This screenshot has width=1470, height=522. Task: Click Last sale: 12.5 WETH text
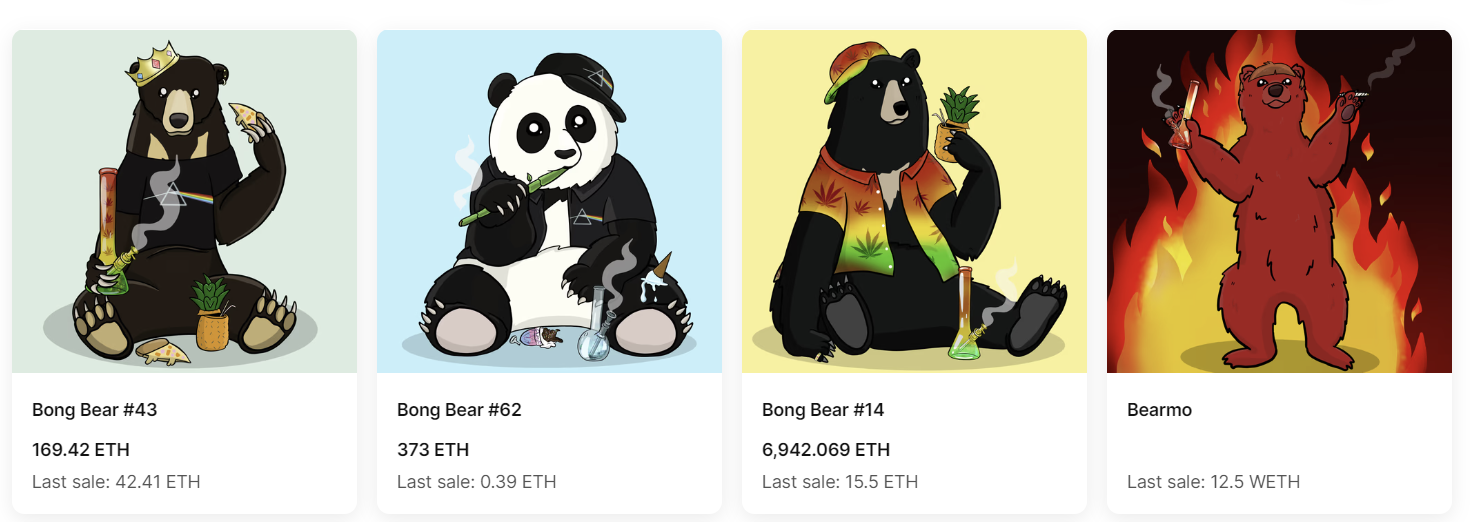pos(1214,482)
